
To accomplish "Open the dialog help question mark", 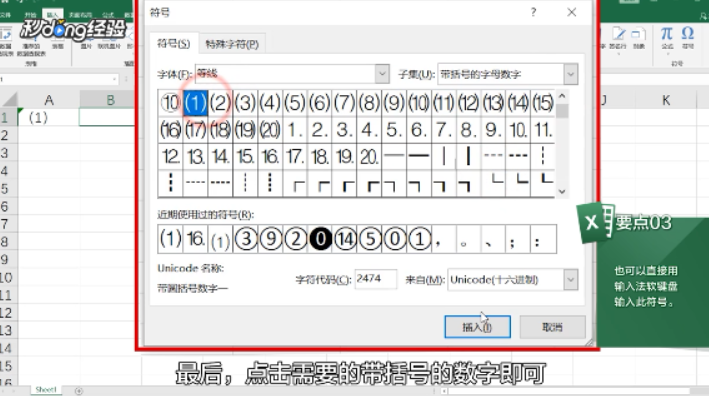I will [x=534, y=12].
